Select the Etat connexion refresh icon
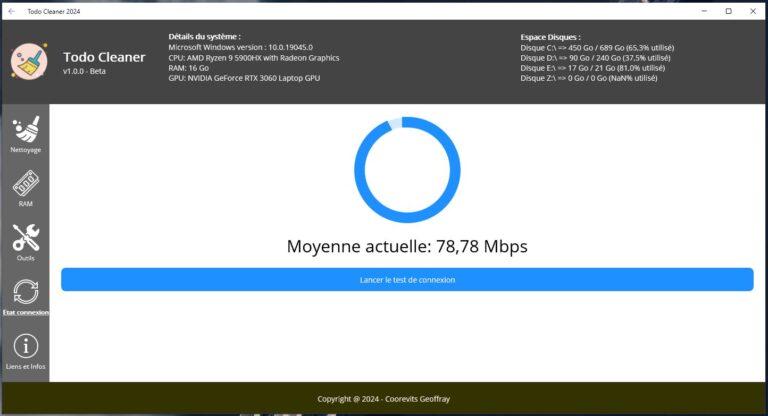This screenshot has height=416, width=768. 25,292
